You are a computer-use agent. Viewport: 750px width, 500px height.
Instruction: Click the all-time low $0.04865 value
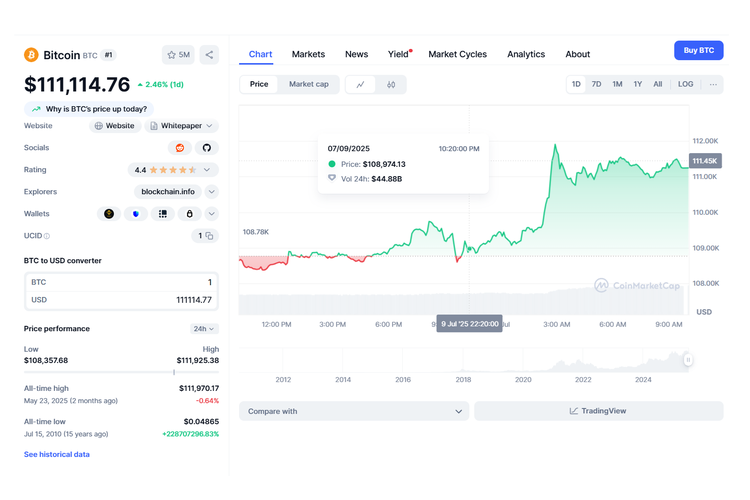pyautogui.click(x=201, y=422)
